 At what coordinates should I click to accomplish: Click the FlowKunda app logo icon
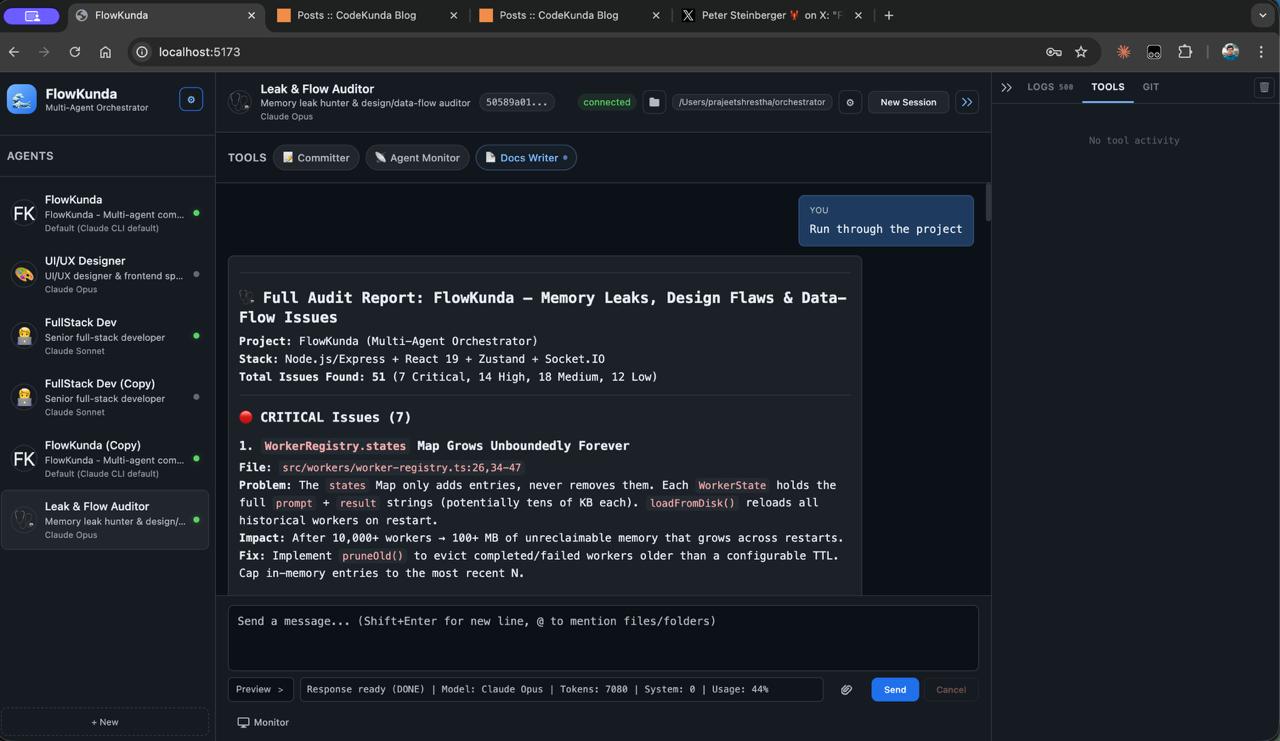click(x=21, y=99)
